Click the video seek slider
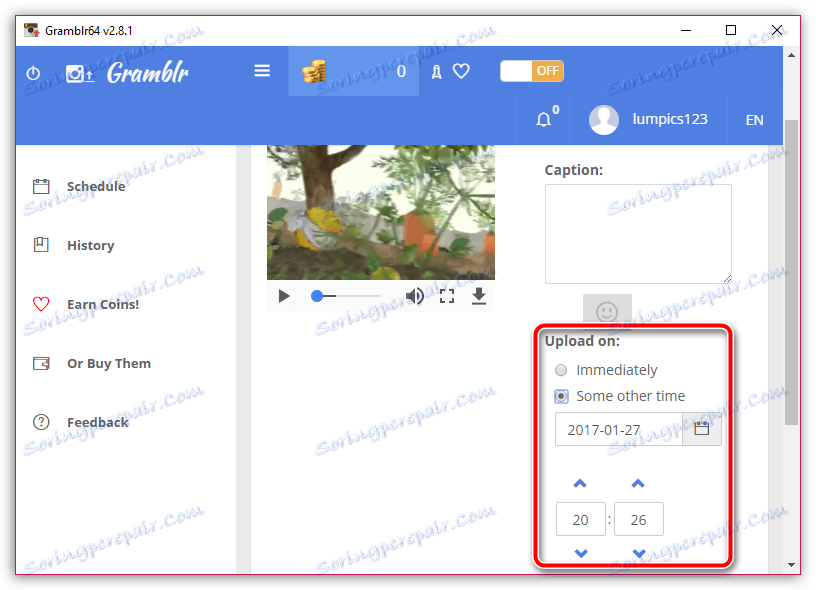 (346, 296)
